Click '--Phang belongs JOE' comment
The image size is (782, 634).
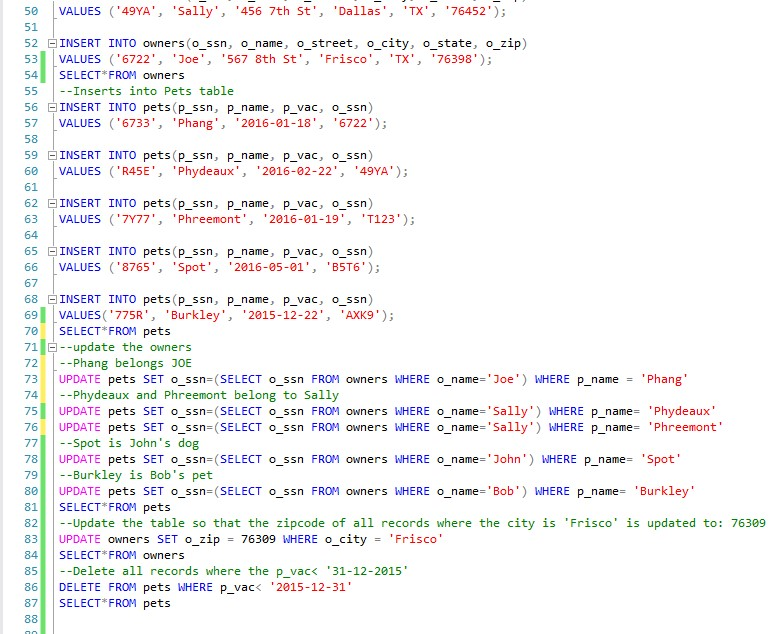coord(125,363)
